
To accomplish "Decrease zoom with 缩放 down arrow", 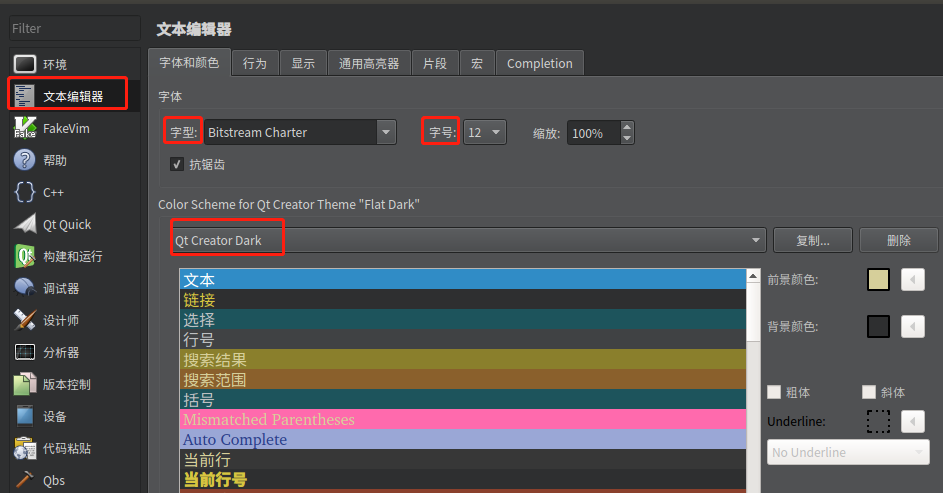I will coord(627,138).
